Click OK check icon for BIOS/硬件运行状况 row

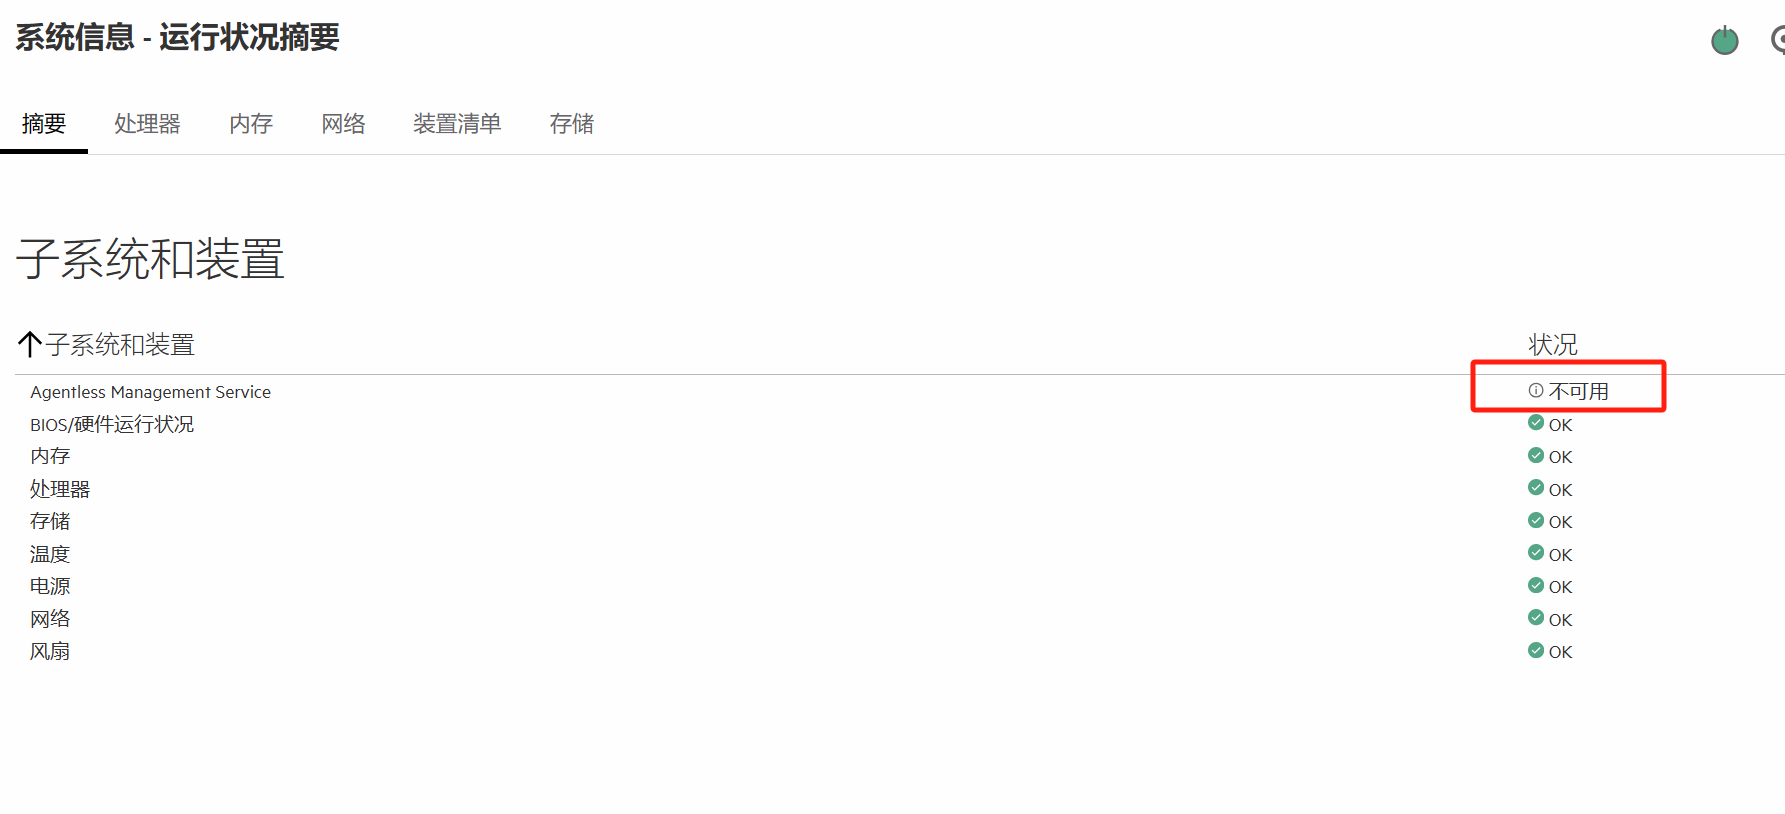1536,423
